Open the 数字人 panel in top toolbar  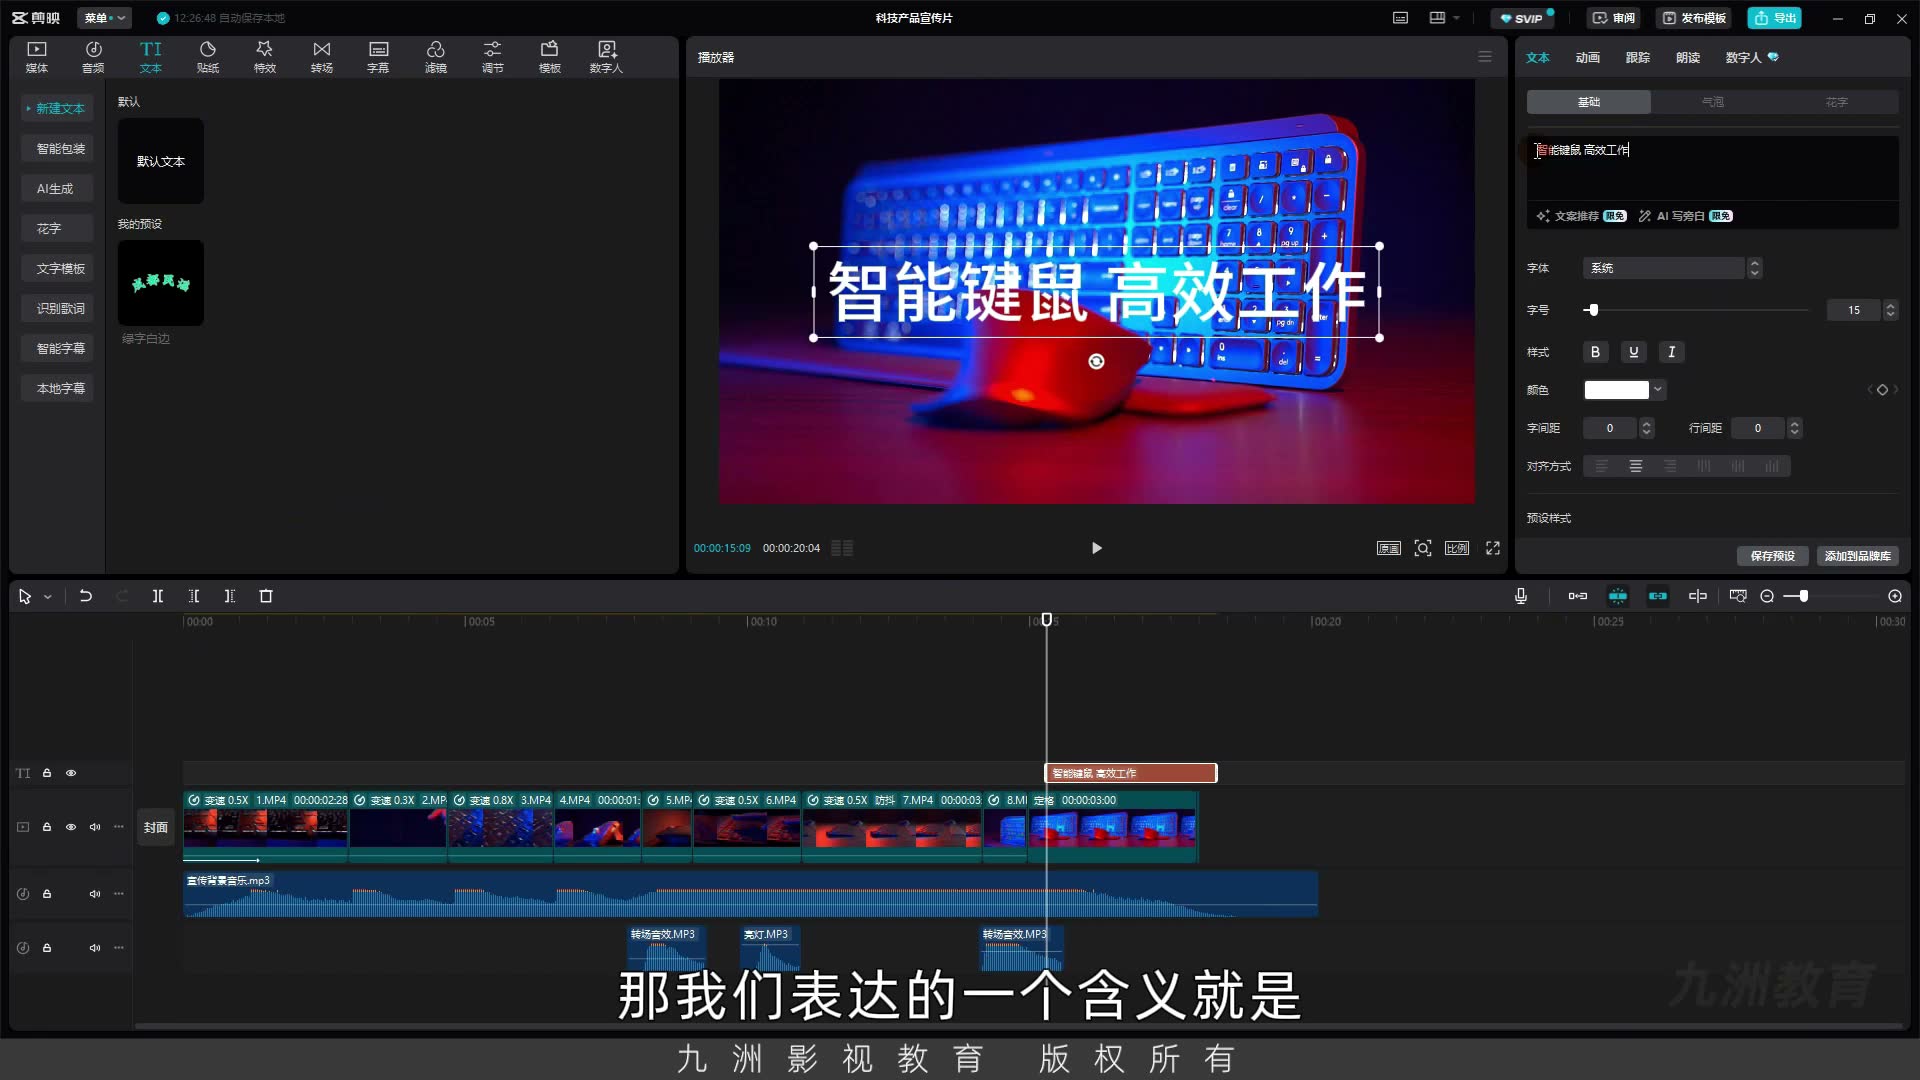click(x=606, y=57)
